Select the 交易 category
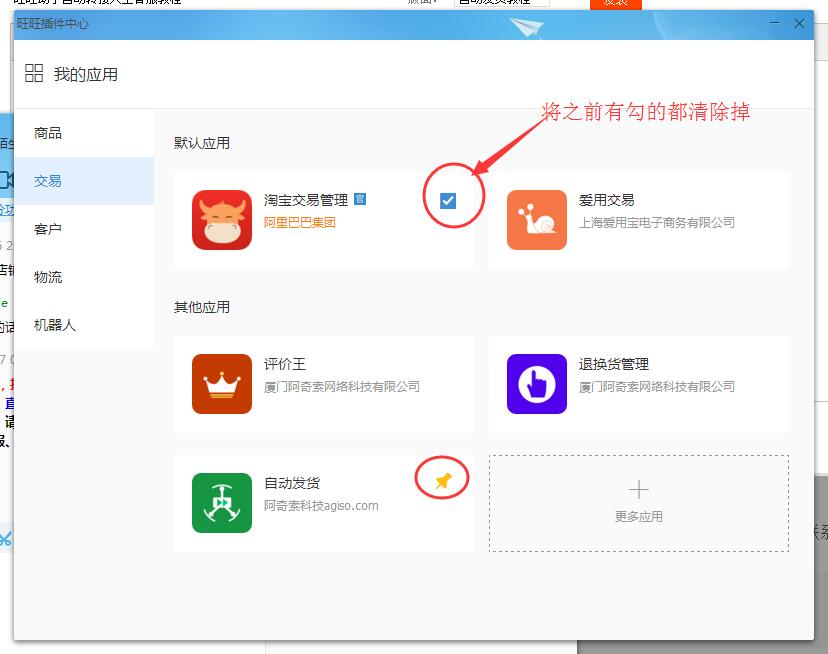 click(x=84, y=181)
